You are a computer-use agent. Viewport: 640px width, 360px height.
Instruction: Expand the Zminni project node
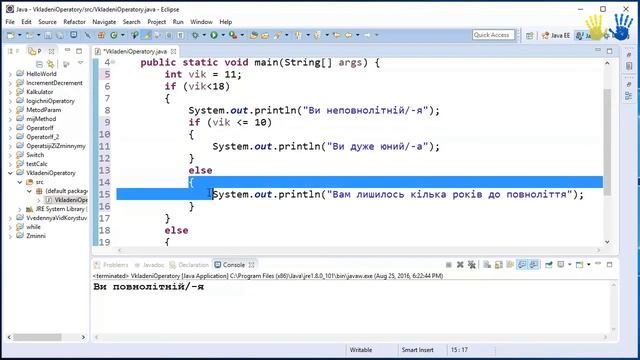(x=10, y=236)
